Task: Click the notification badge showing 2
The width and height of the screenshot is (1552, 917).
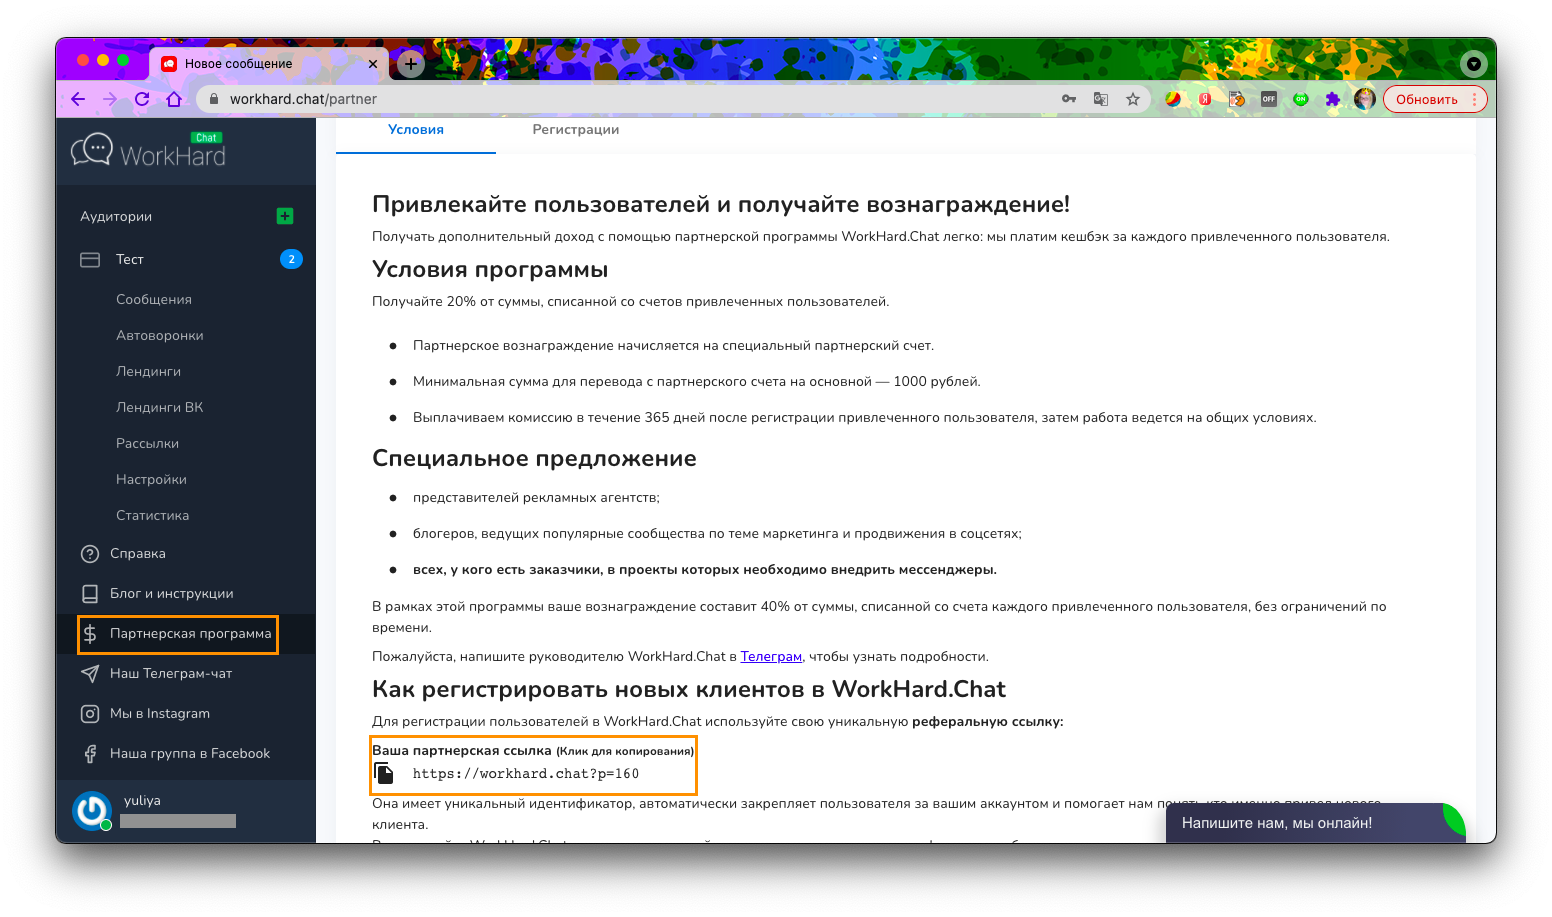Action: point(291,259)
